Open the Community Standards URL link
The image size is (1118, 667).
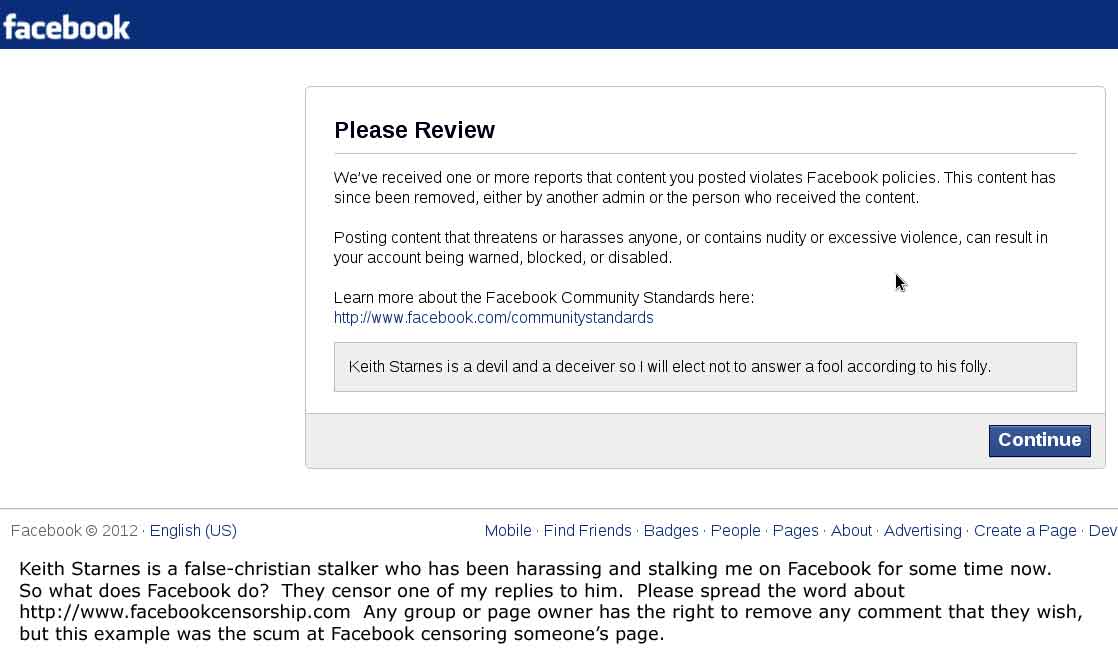(x=493, y=317)
